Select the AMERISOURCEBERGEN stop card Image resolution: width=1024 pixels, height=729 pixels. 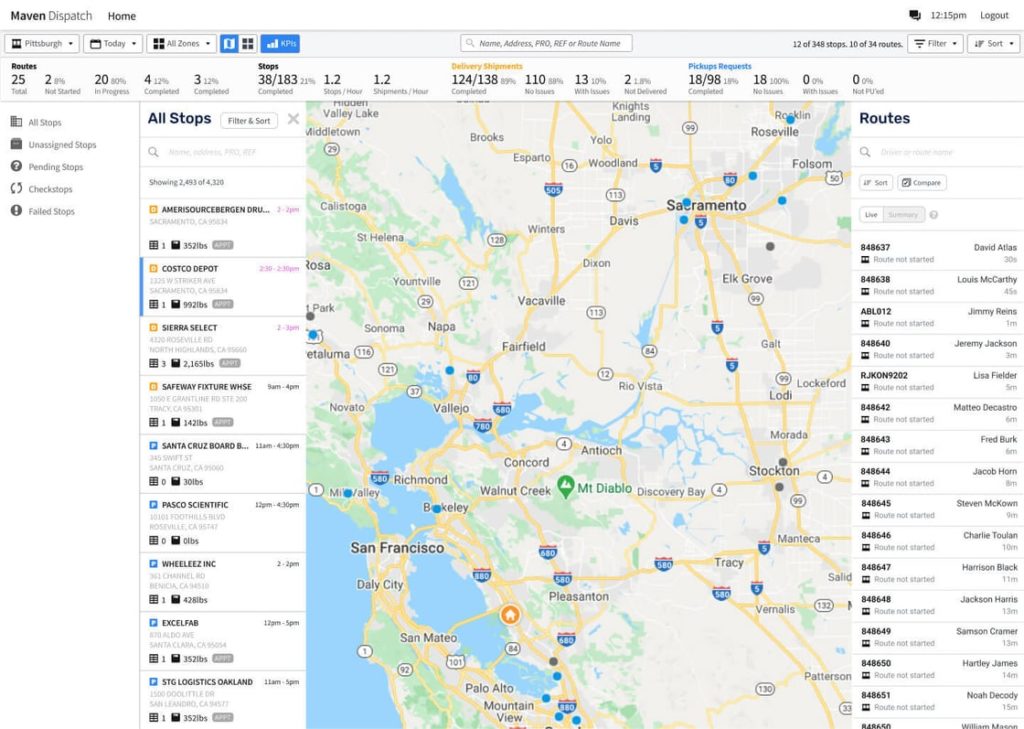pyautogui.click(x=223, y=228)
